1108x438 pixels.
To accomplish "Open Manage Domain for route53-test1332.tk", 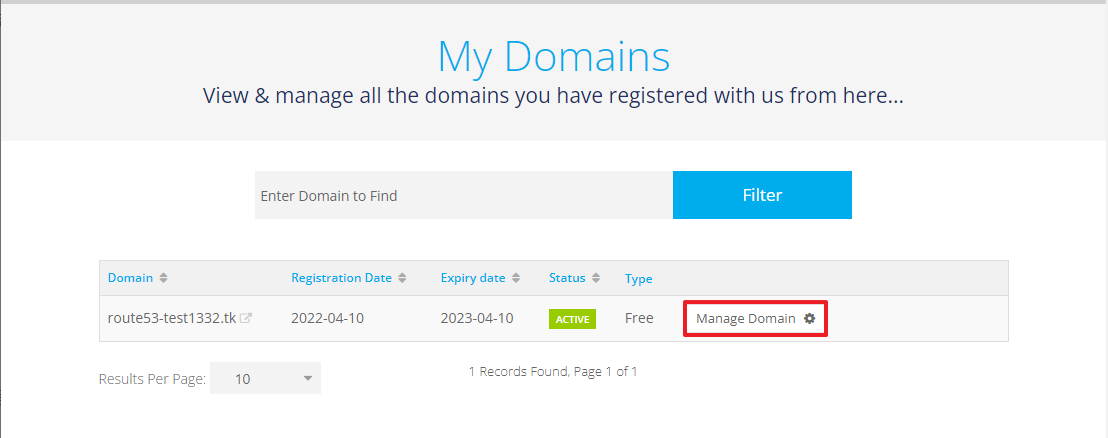I will point(755,319).
